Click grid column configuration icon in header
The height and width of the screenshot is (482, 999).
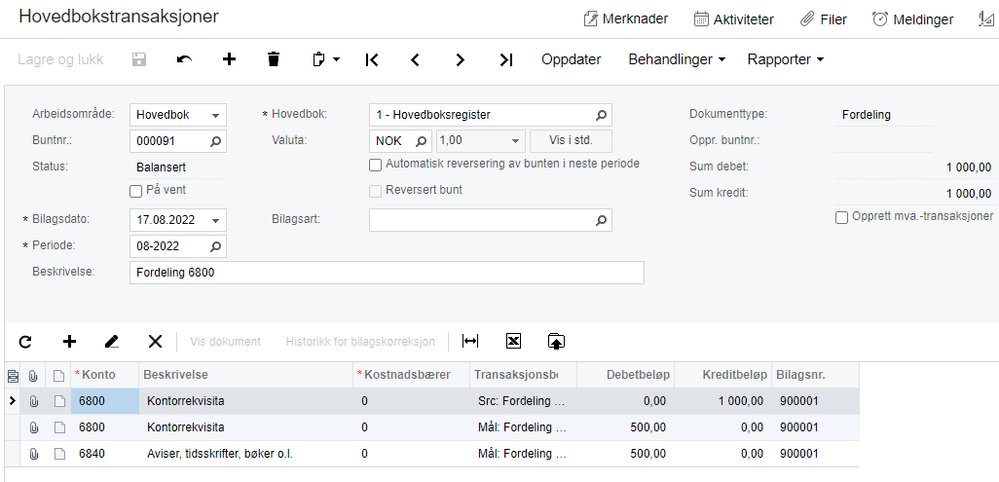tap(12, 376)
